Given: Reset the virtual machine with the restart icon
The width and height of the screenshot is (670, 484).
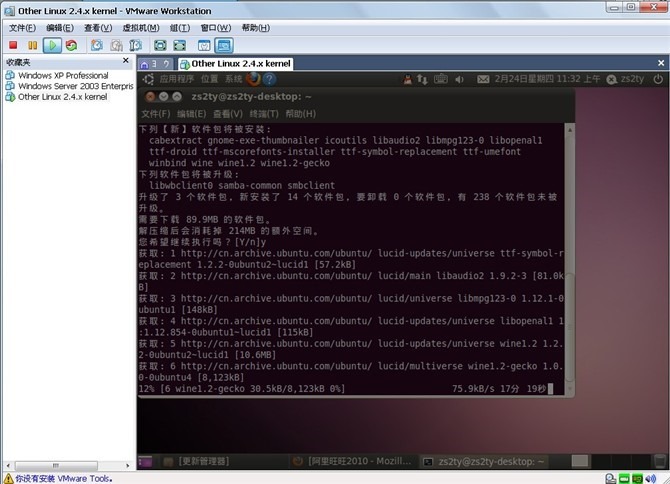Looking at the screenshot, I should [71, 45].
